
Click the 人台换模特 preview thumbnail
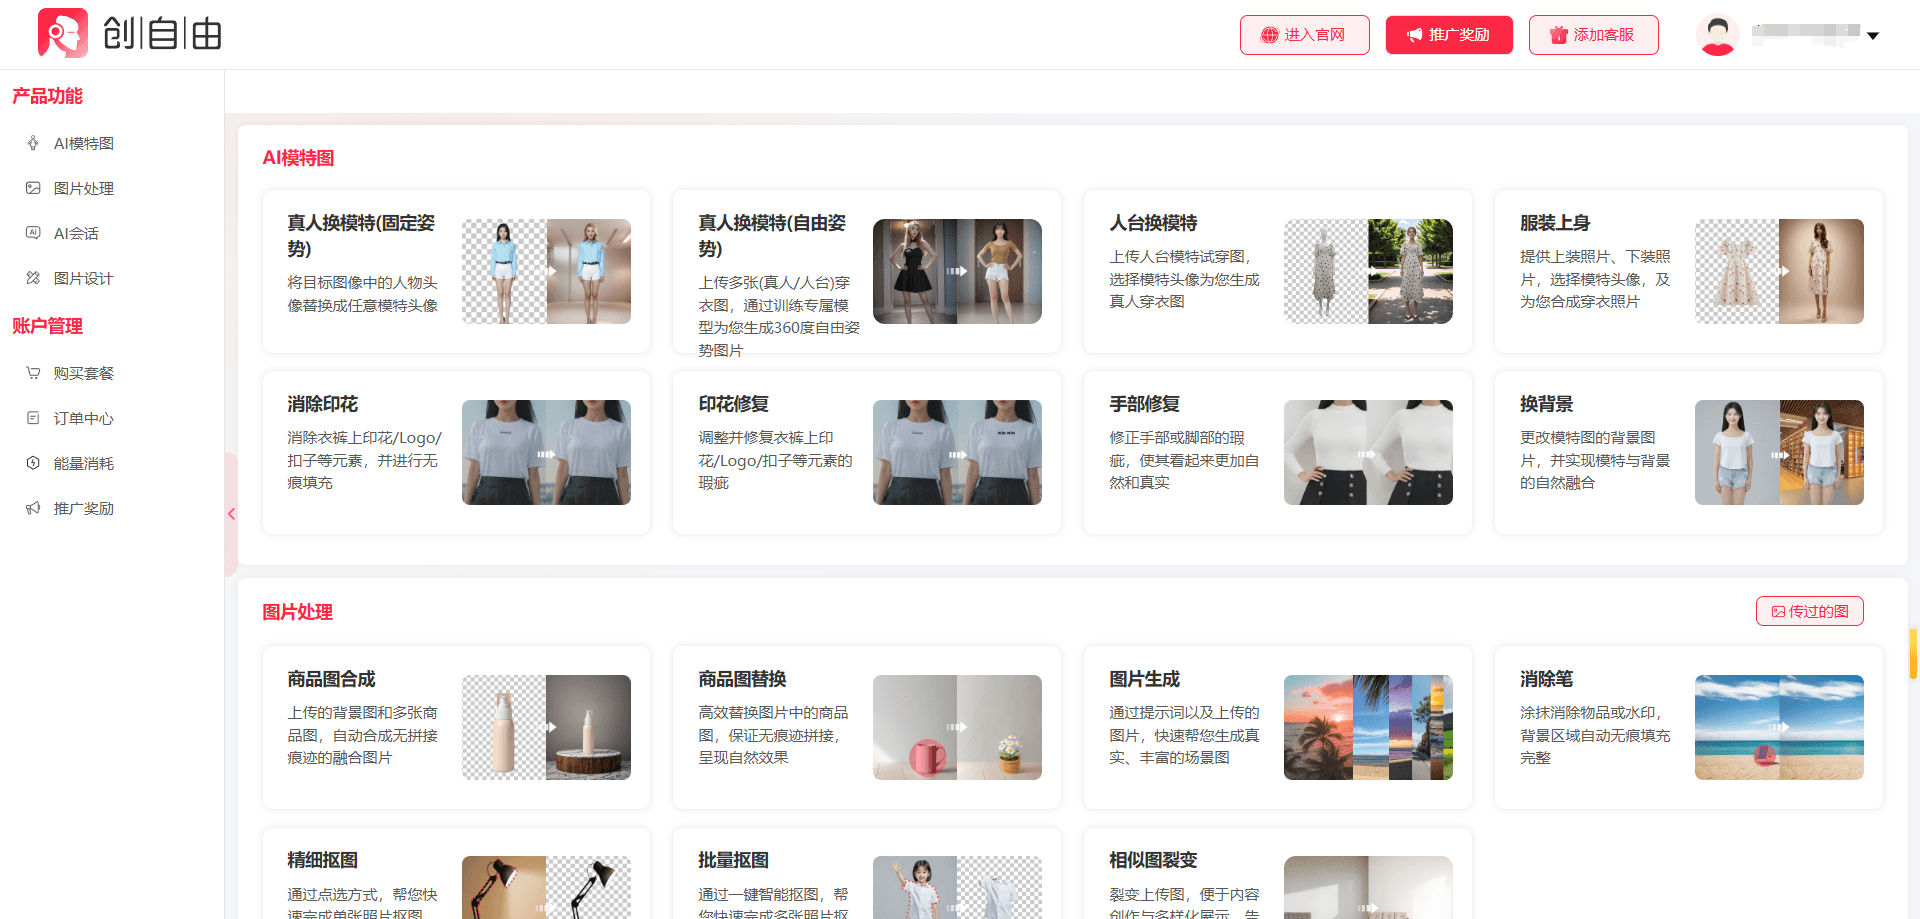(1368, 271)
